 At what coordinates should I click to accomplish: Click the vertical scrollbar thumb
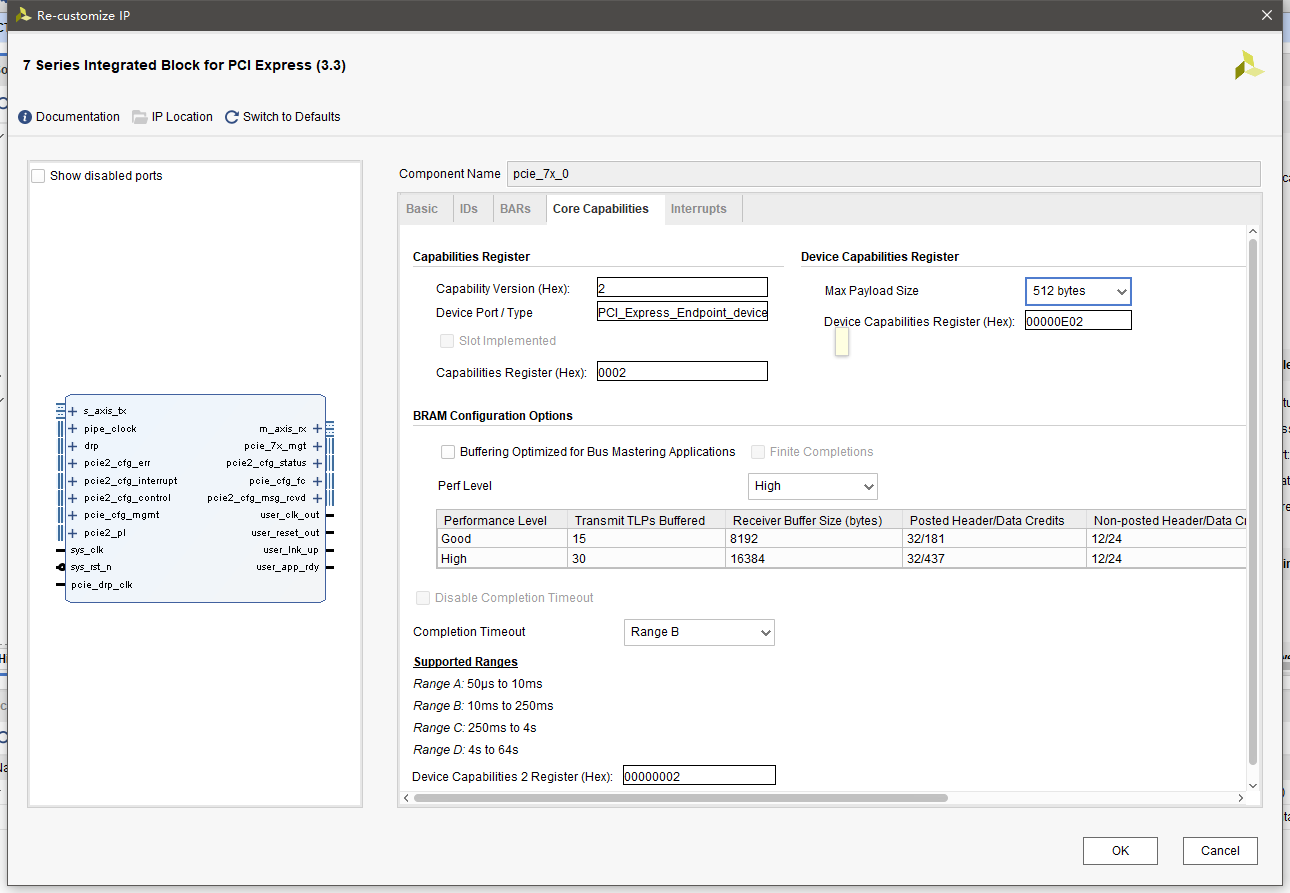(x=1253, y=502)
